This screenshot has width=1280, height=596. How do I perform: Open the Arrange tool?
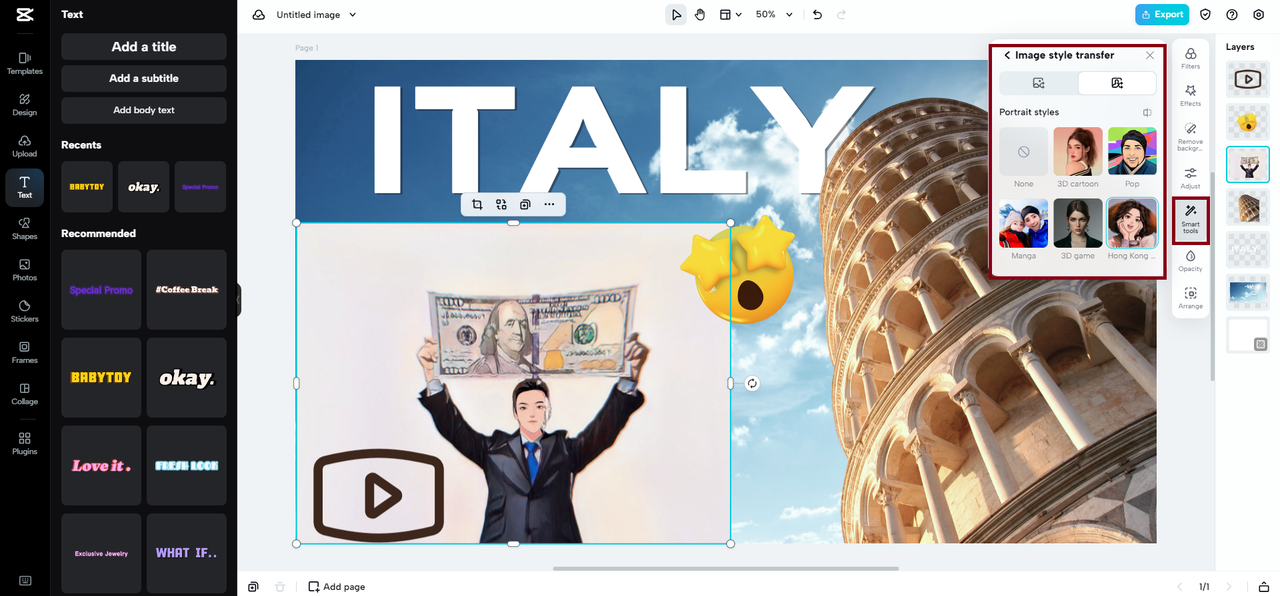click(1190, 298)
